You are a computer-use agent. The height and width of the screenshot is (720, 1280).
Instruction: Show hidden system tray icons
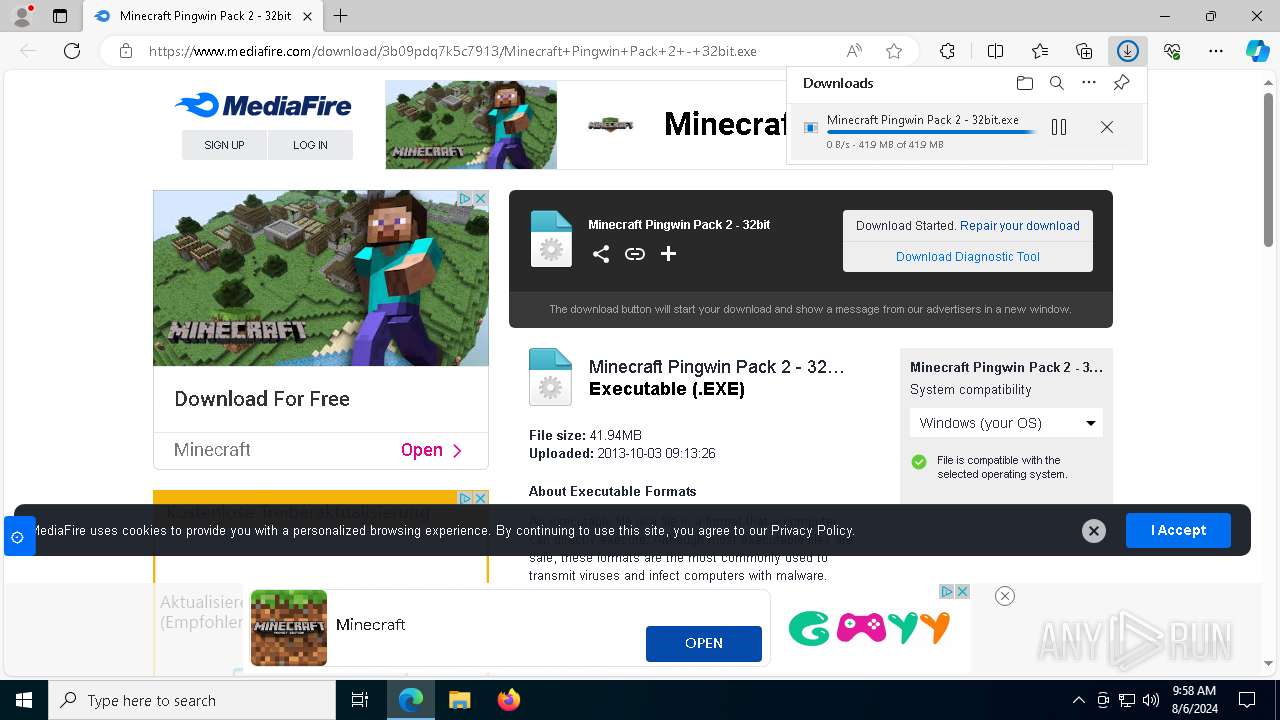tap(1078, 700)
